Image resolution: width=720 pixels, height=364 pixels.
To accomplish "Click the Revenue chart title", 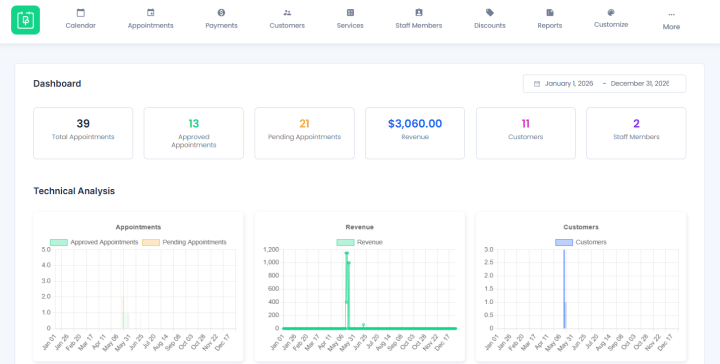I will tap(360, 227).
